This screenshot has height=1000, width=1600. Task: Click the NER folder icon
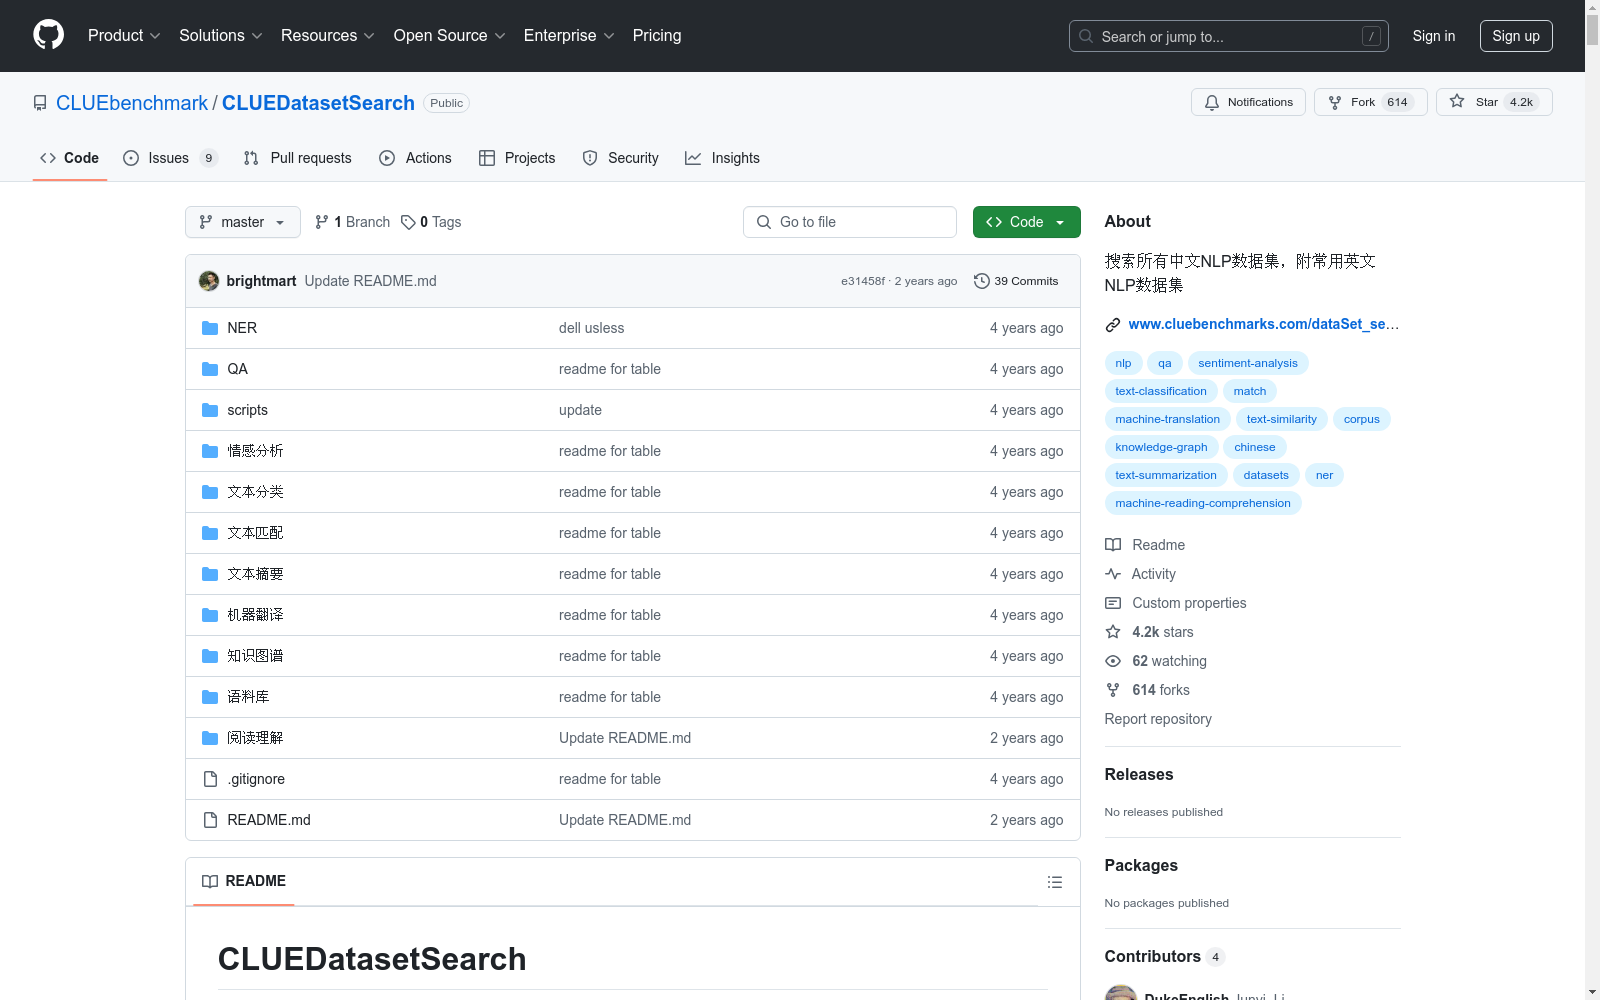(210, 328)
